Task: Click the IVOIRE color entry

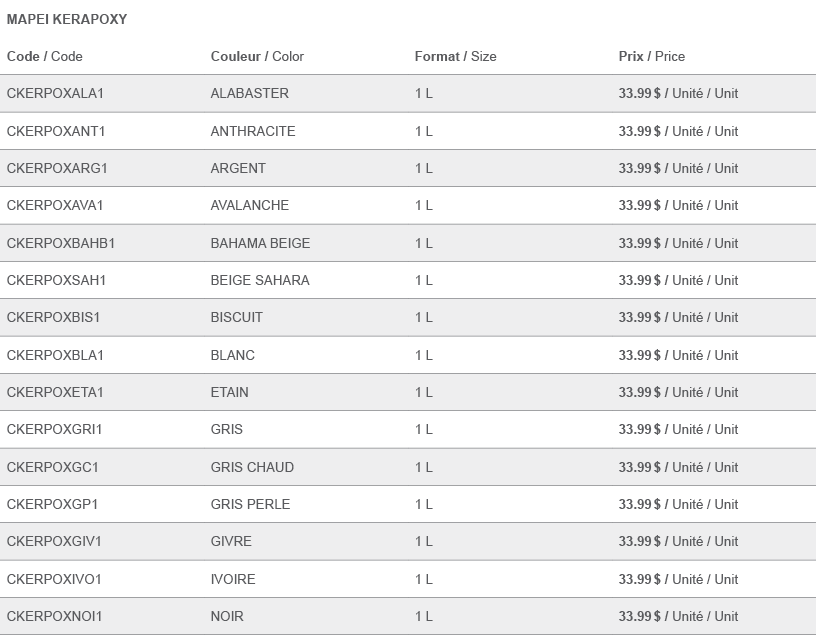Action: (233, 579)
